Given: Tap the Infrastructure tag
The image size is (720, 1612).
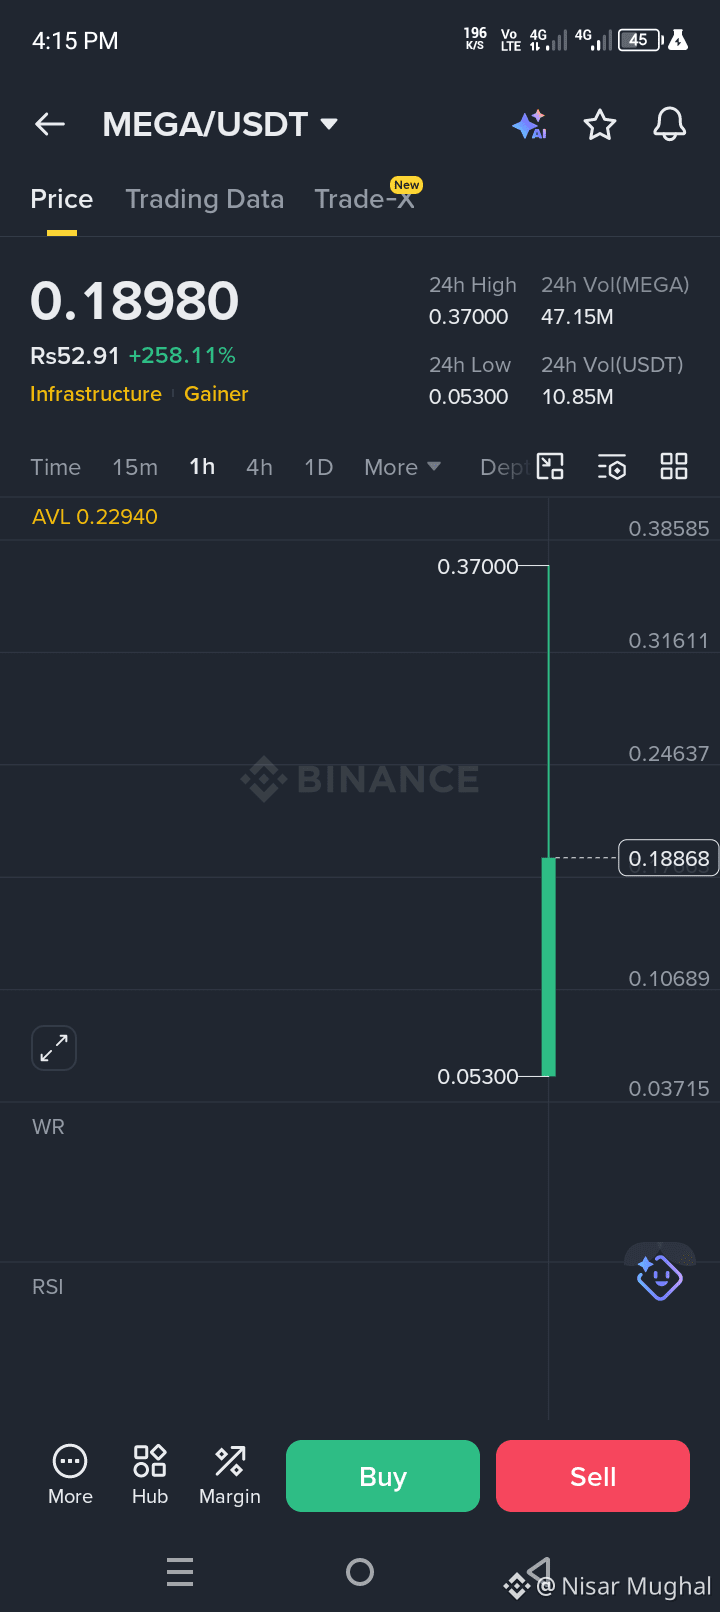Looking at the screenshot, I should pos(96,394).
